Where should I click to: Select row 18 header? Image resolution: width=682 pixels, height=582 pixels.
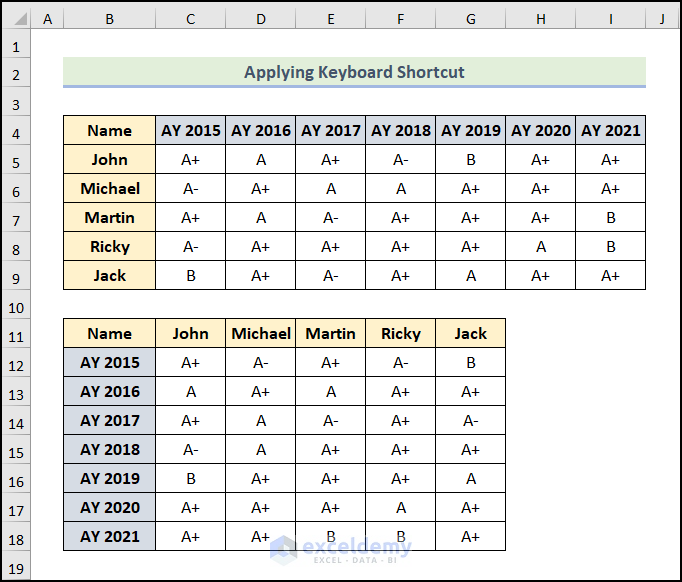17,536
